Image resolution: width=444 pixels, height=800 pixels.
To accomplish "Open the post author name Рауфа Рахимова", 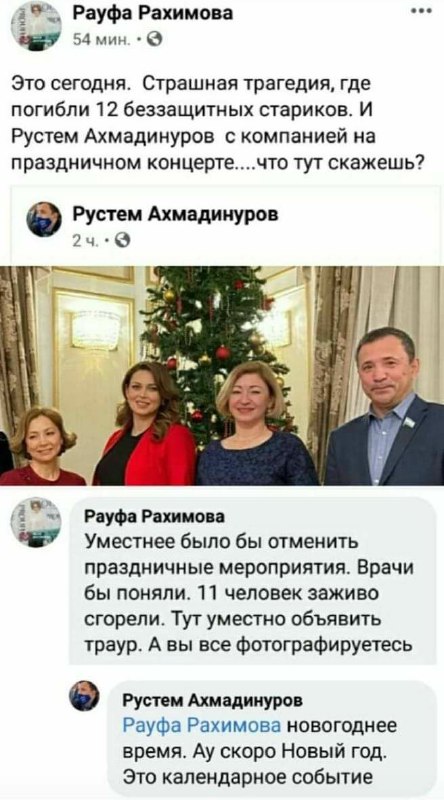I will (x=153, y=12).
